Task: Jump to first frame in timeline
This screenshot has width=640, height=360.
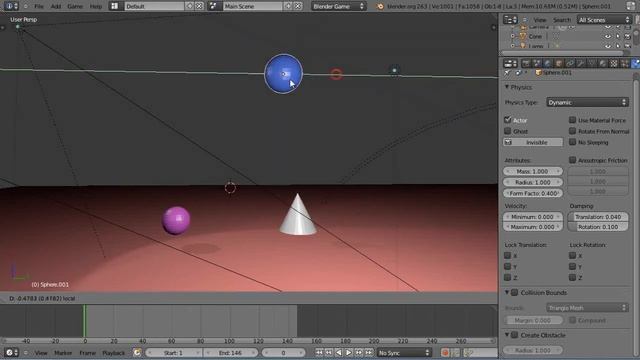Action: tap(319, 352)
